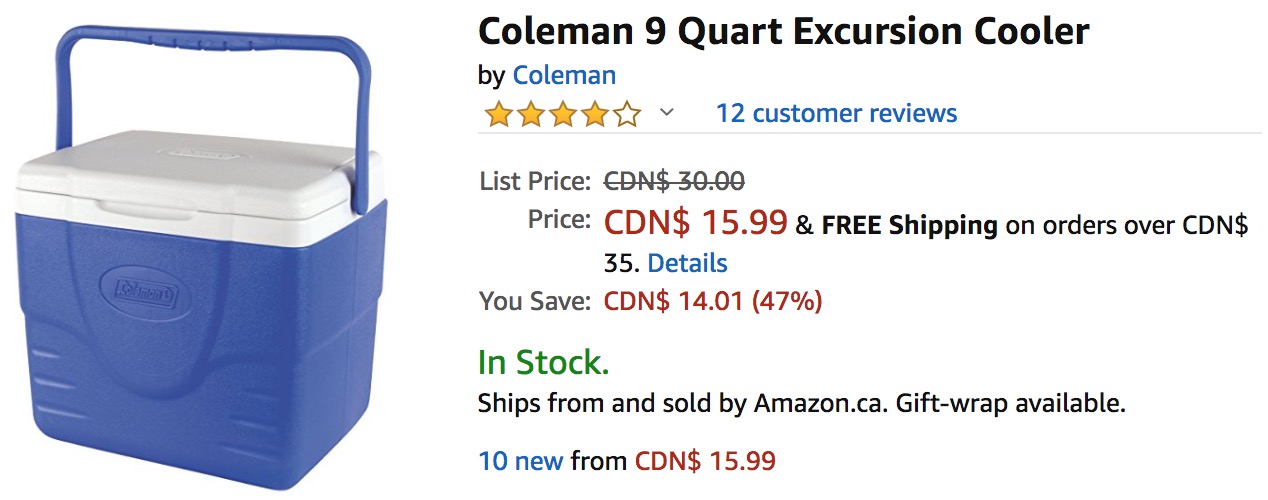
Task: Open the 12 customer reviews link
Action: [x=836, y=113]
